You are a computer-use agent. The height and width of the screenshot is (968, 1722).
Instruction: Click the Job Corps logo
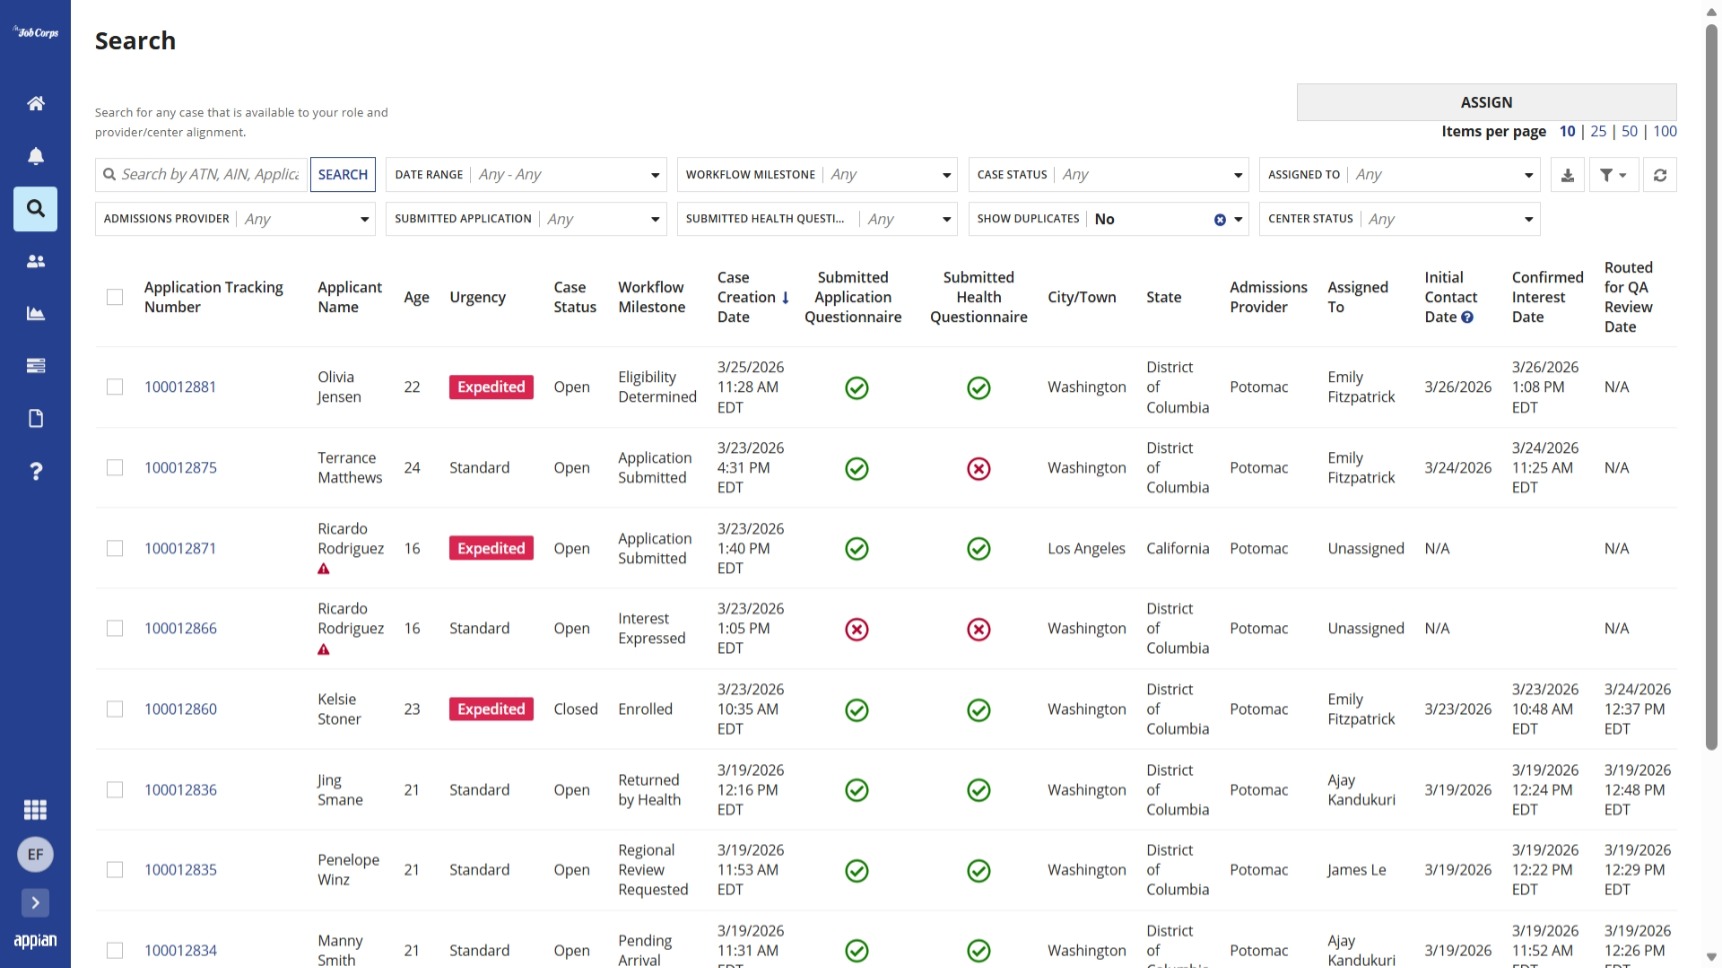click(35, 32)
